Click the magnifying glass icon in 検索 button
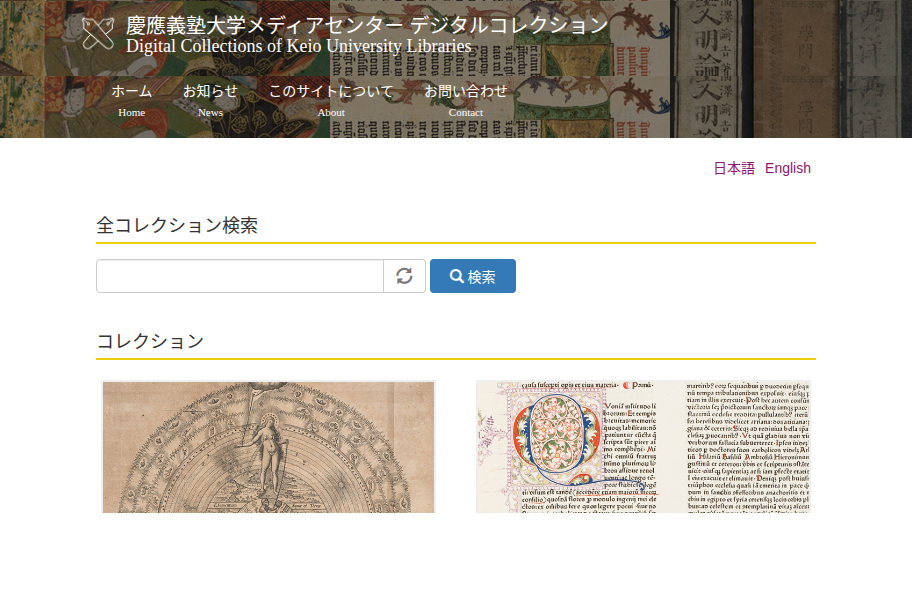The height and width of the screenshot is (600, 912). click(457, 276)
